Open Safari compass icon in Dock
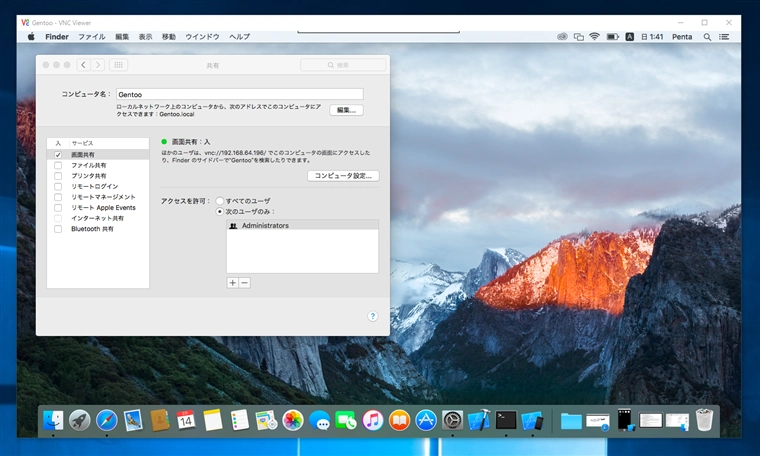The image size is (760, 456). coord(107,420)
